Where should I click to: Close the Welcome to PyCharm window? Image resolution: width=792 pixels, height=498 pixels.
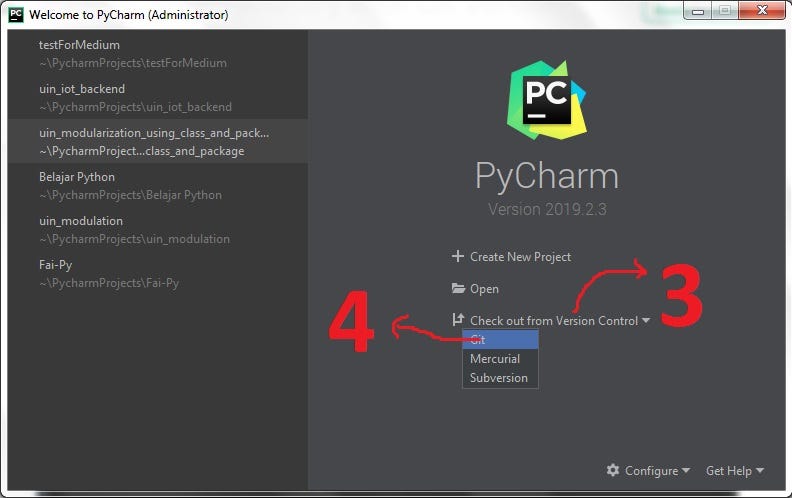[x=762, y=11]
